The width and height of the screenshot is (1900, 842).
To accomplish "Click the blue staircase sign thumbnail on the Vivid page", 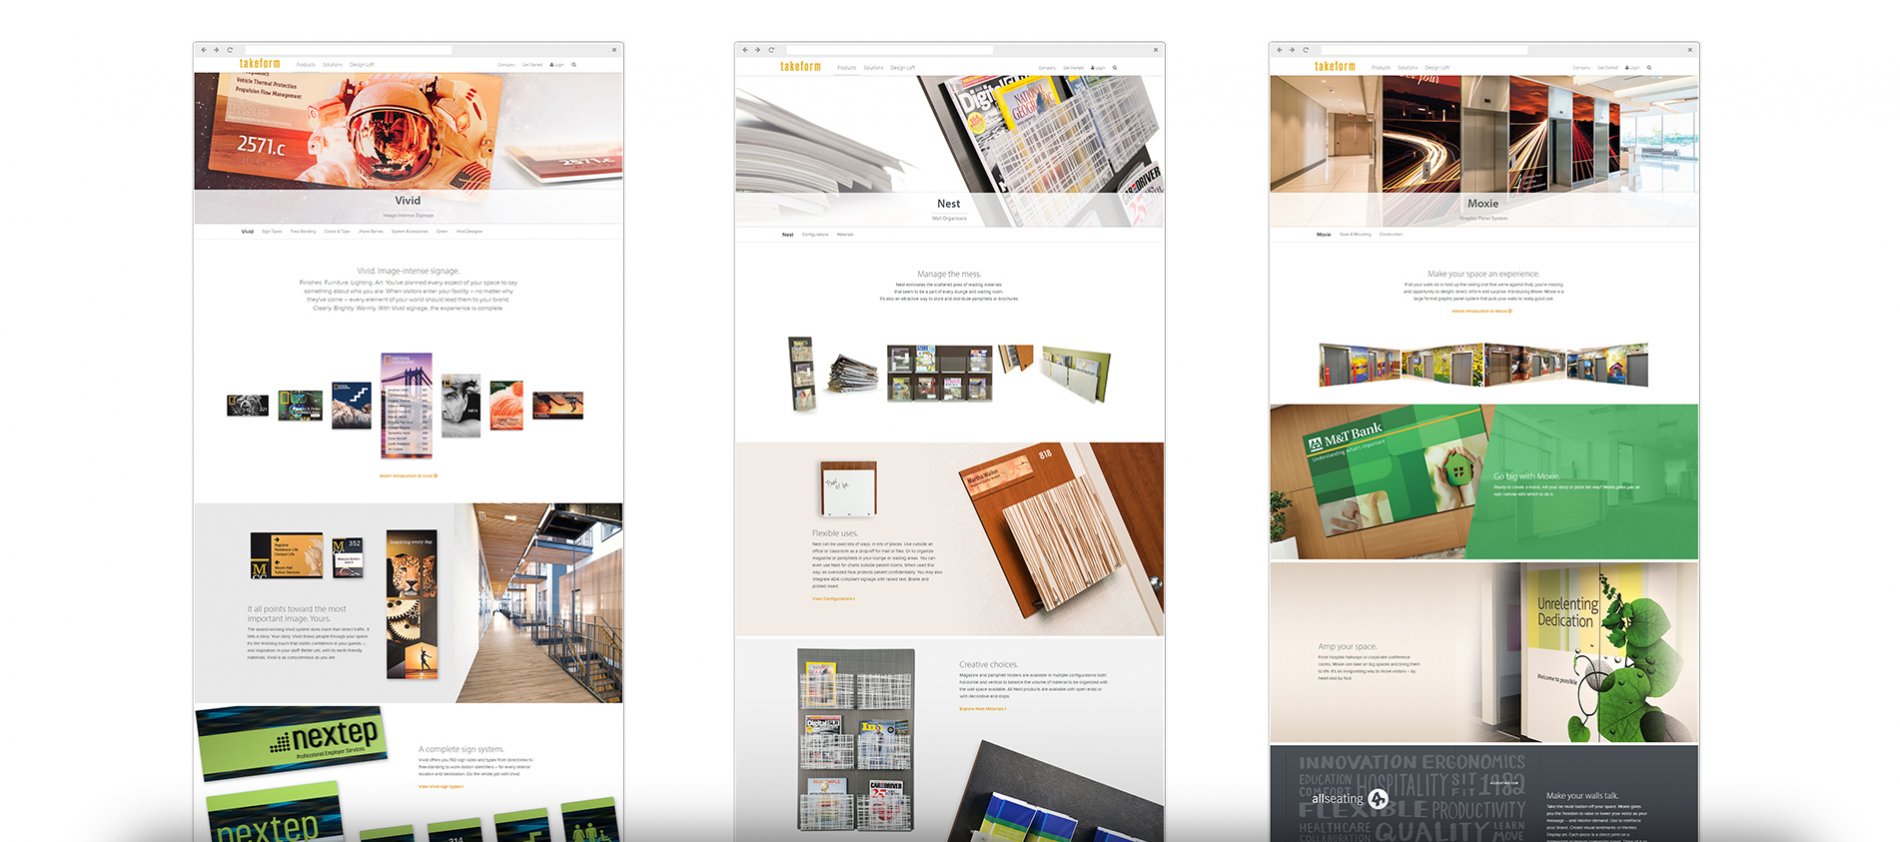I will point(351,405).
